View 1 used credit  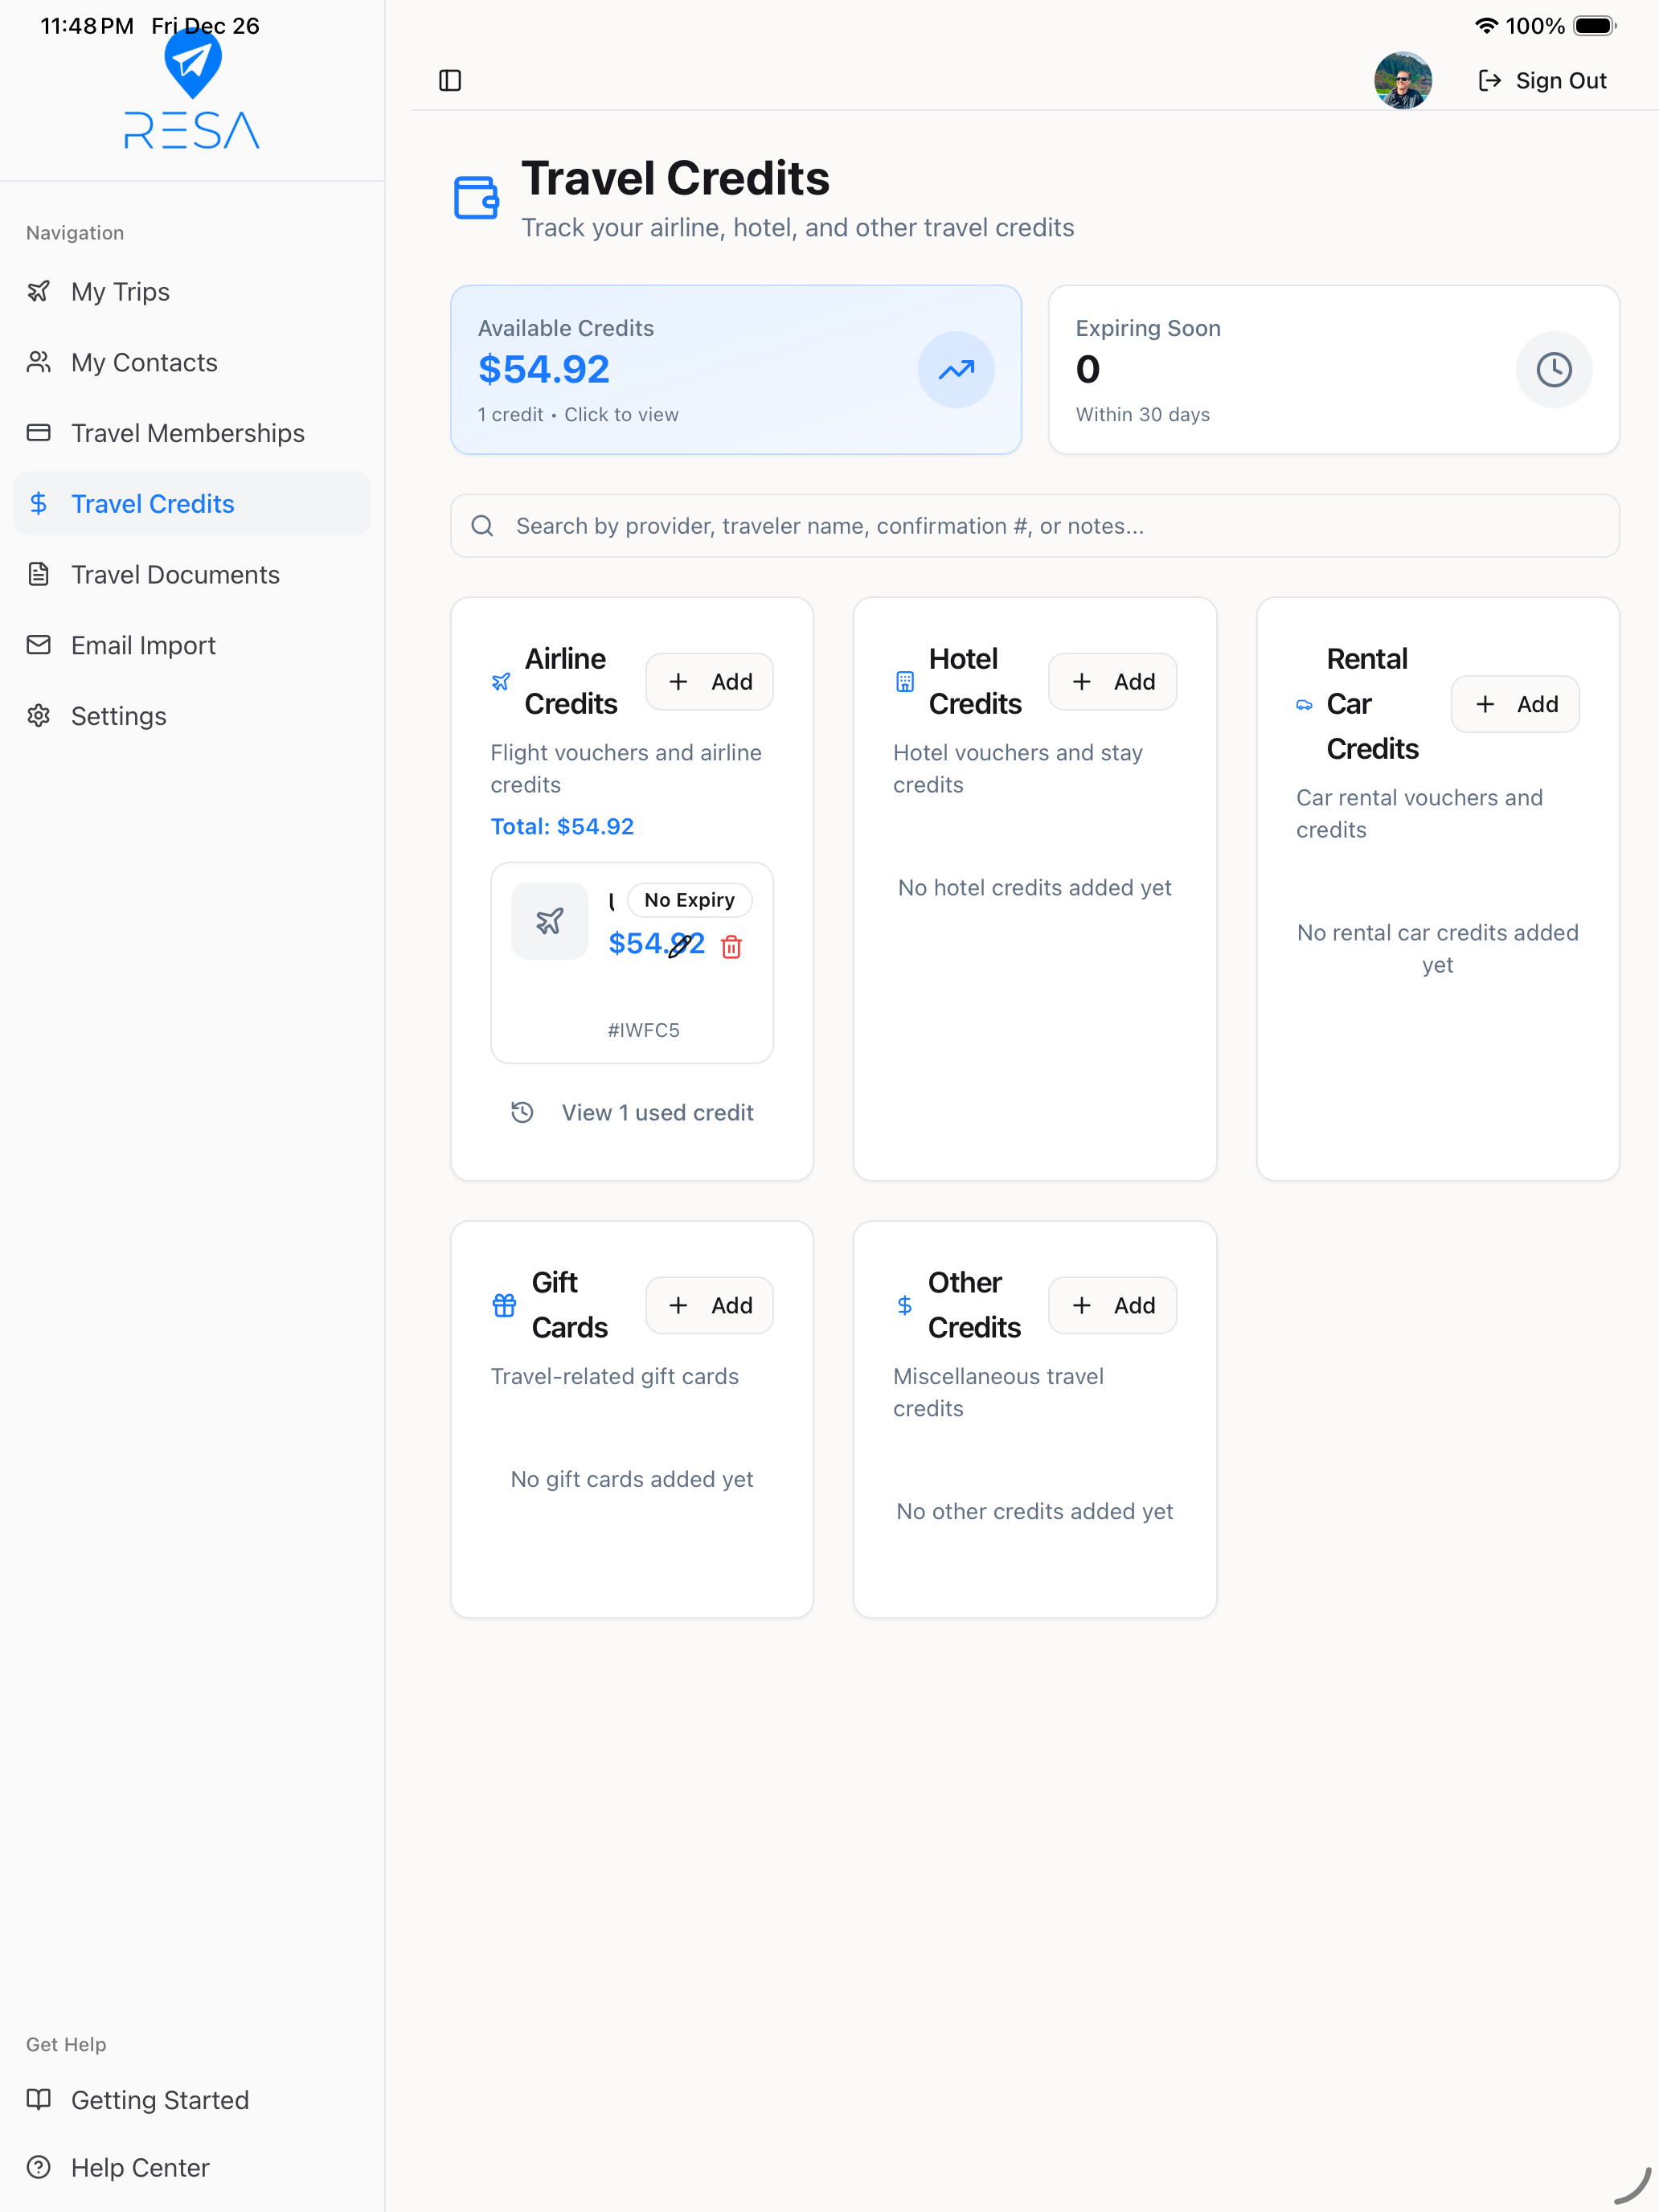(632, 1113)
